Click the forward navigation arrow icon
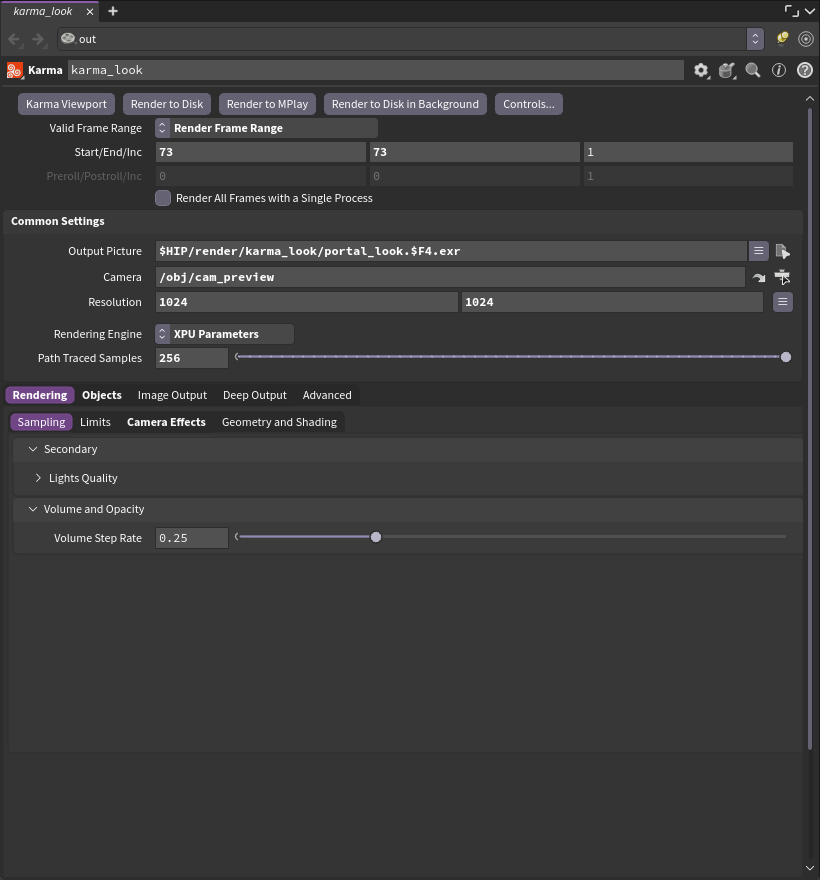 coord(38,39)
